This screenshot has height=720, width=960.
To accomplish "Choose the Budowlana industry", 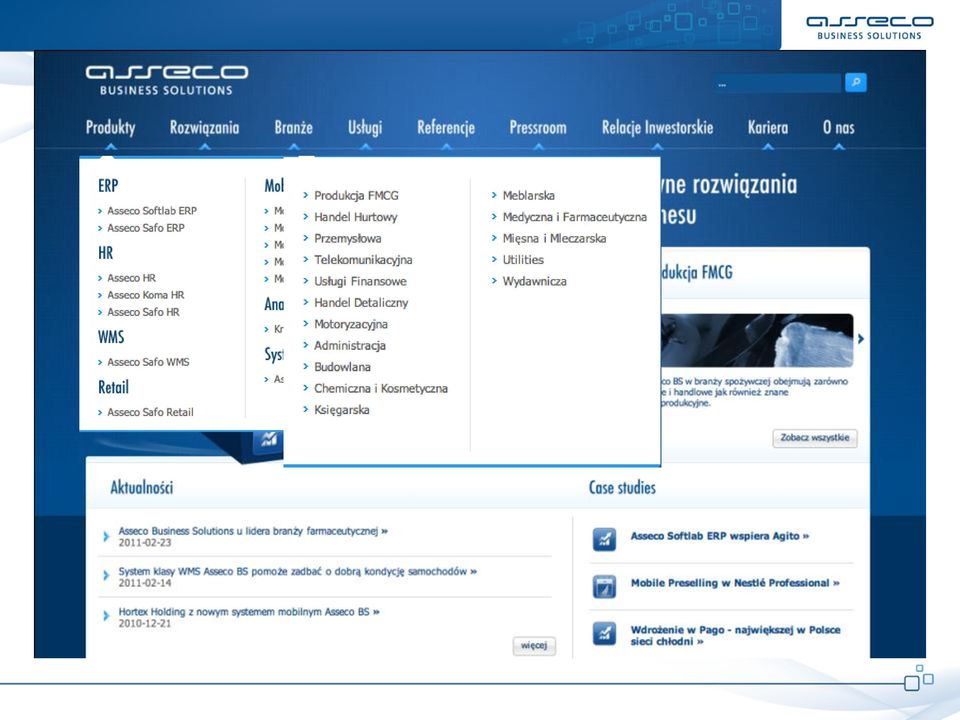I will 342,367.
